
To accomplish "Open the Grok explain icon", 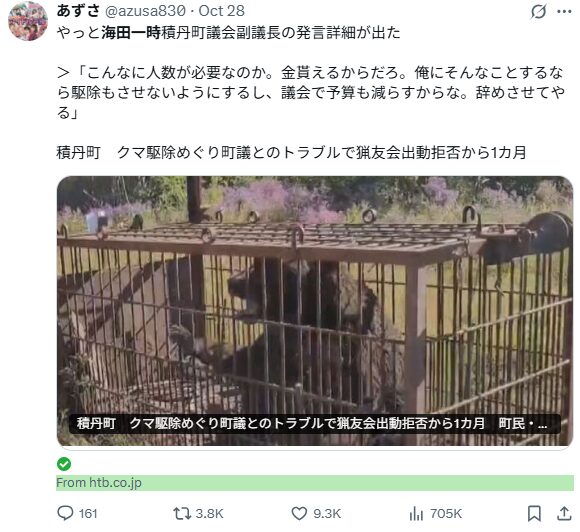I will tap(538, 12).
